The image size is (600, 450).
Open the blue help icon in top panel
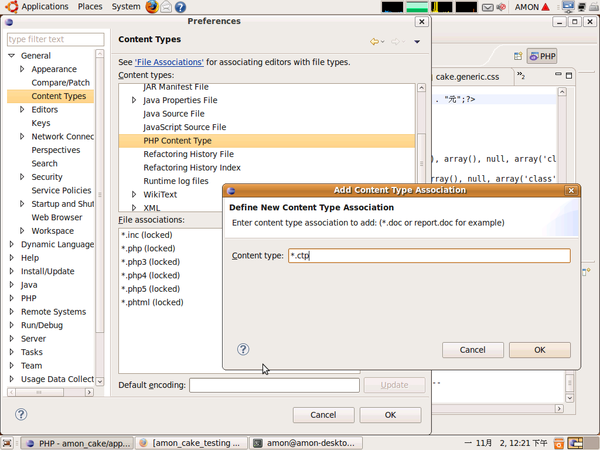(x=180, y=7)
